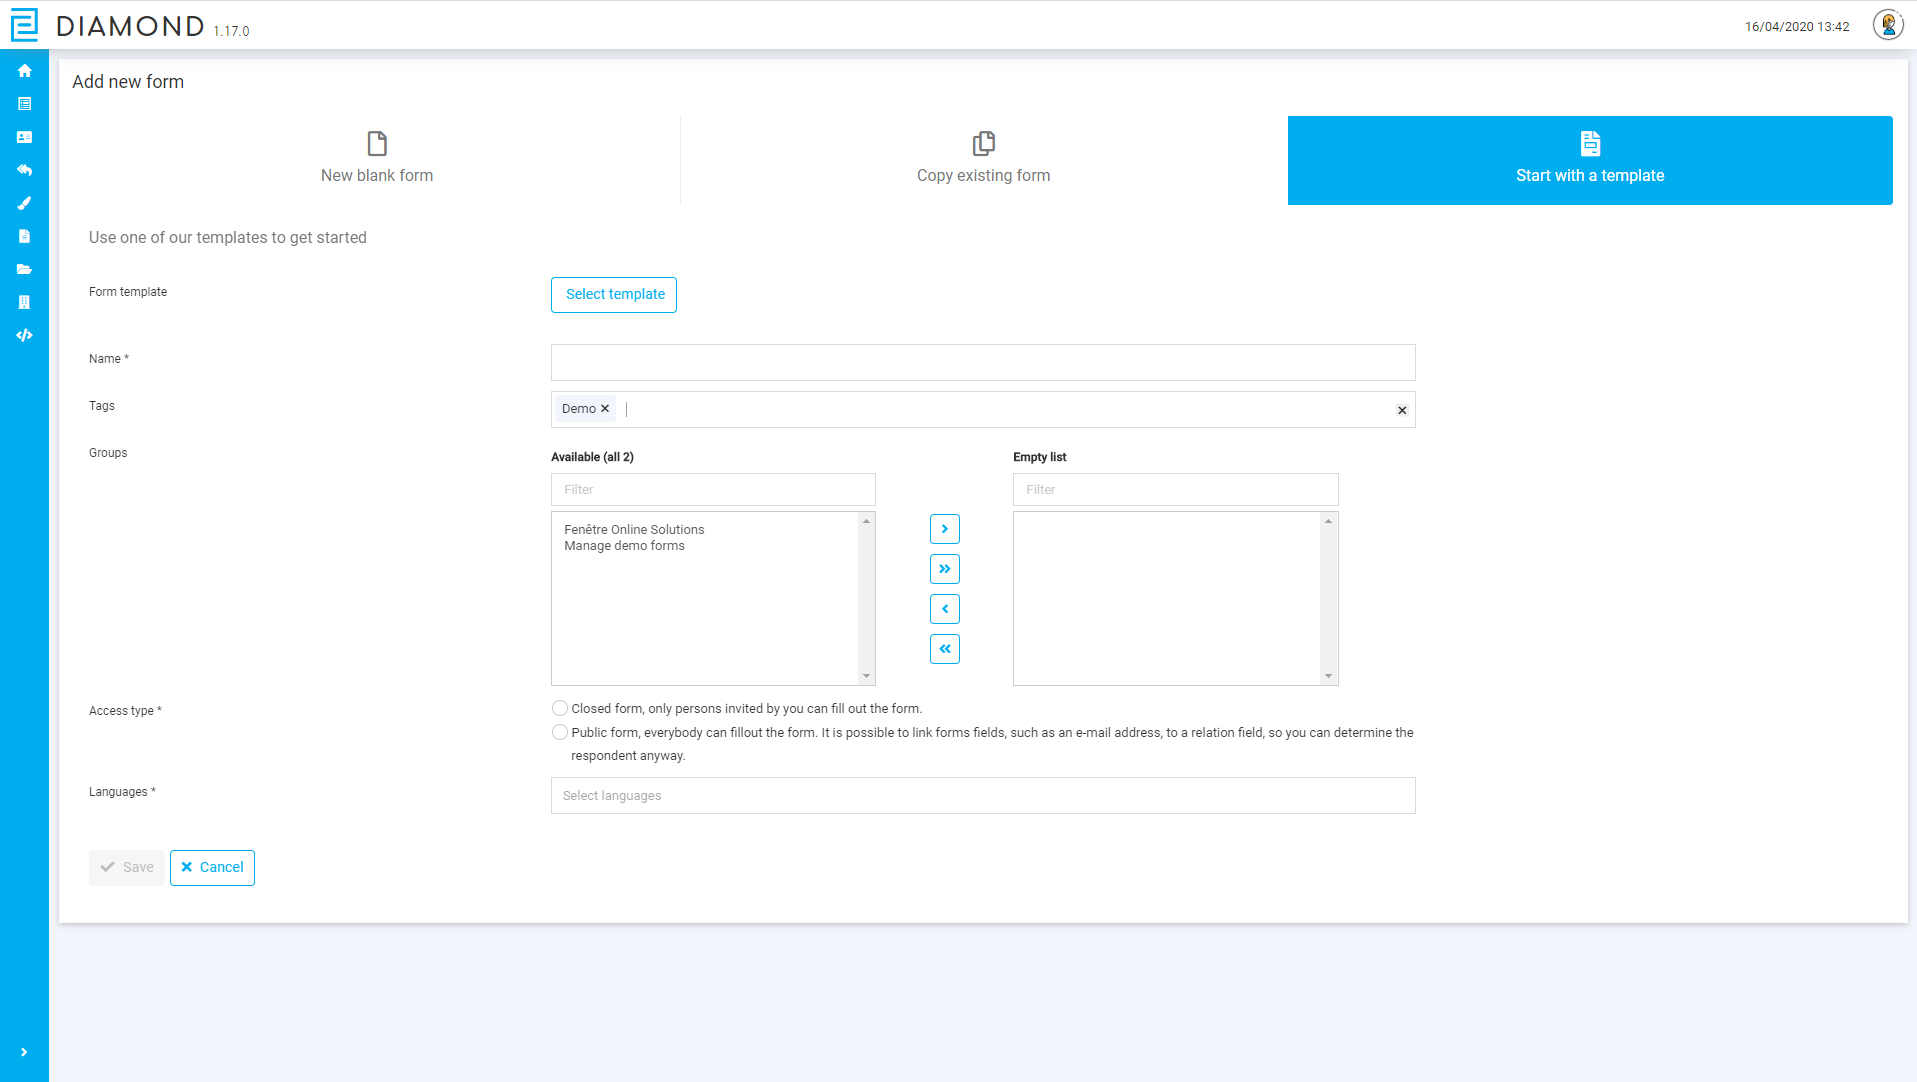1917x1082 pixels.
Task: Open the folder sidebar icon
Action: [x=24, y=269]
